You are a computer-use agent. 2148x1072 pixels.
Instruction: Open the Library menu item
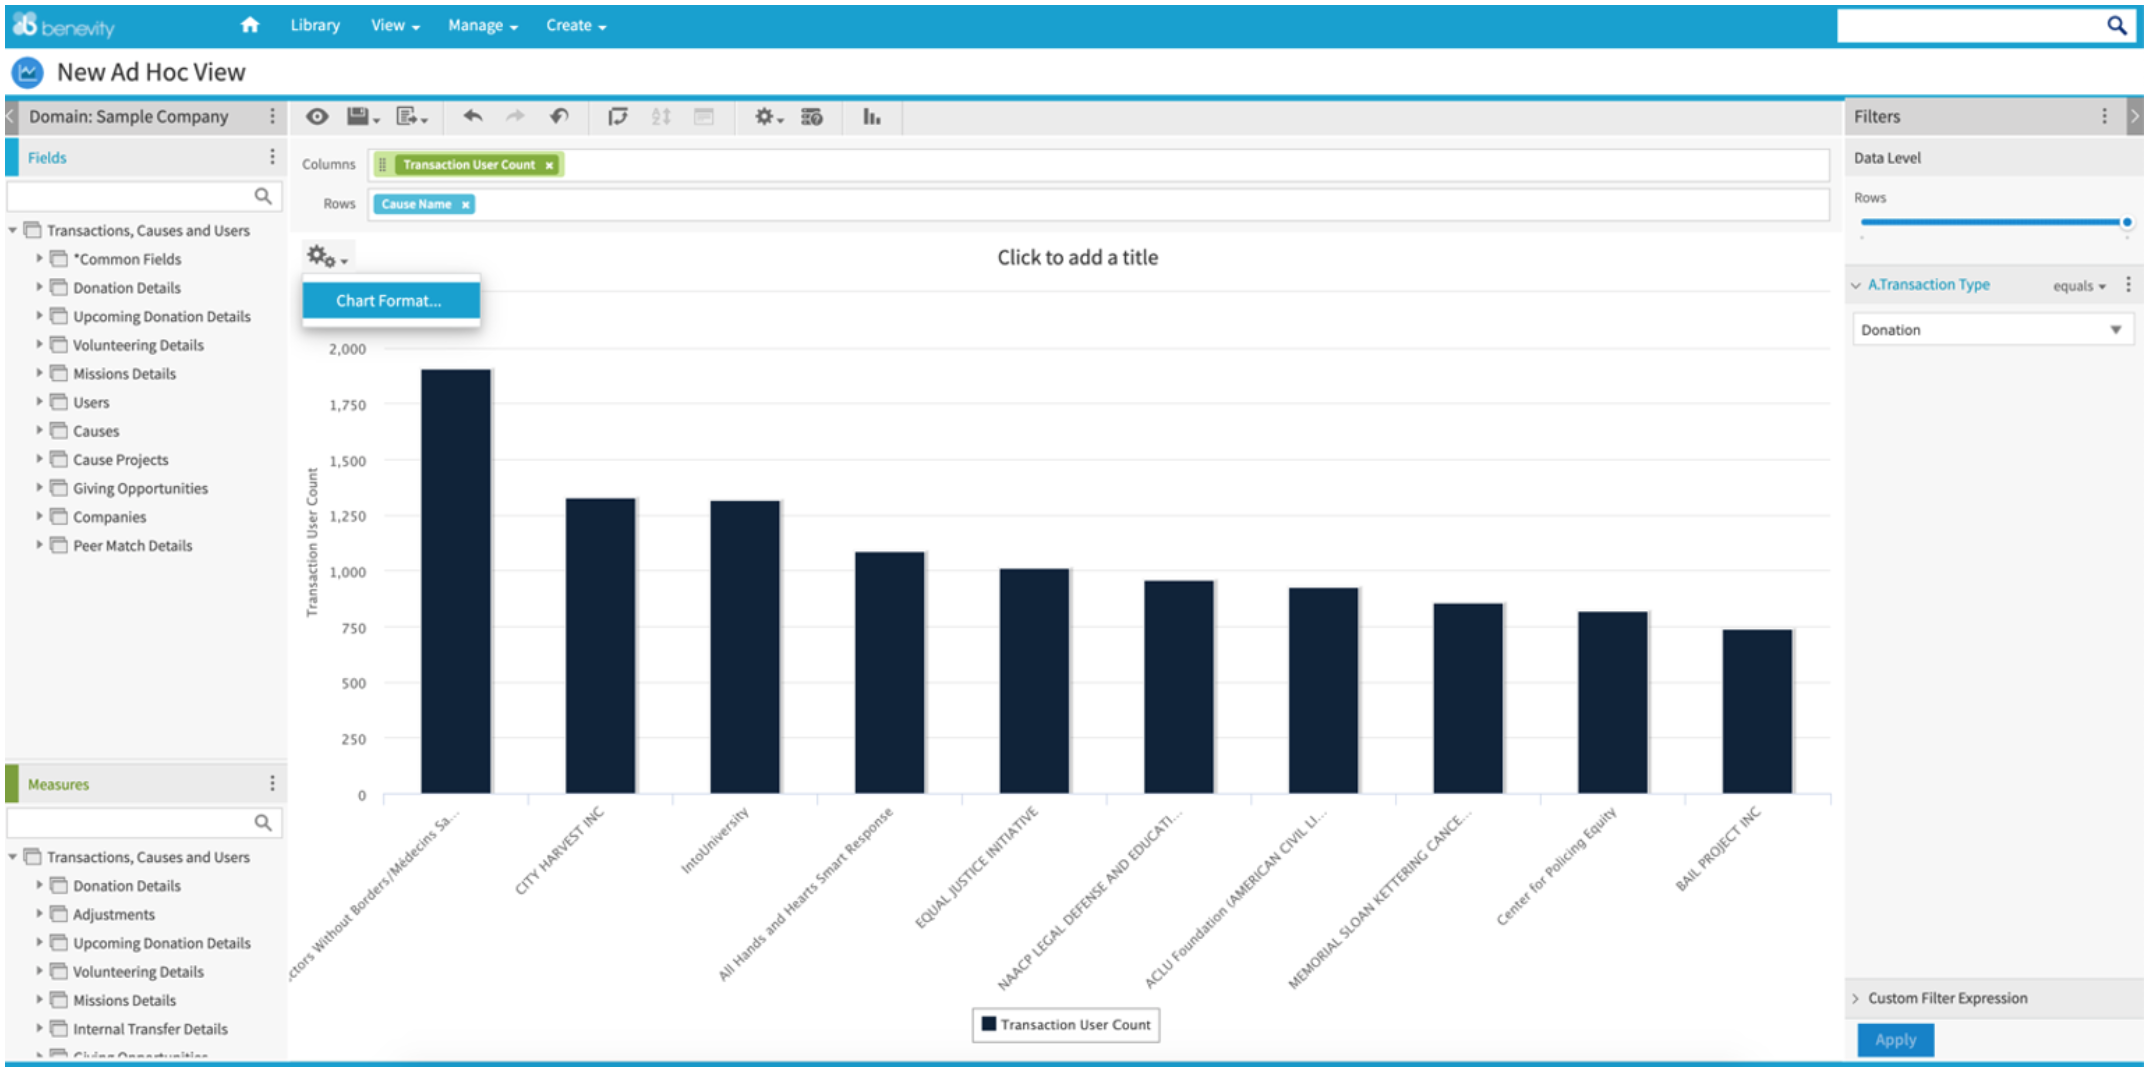coord(315,25)
